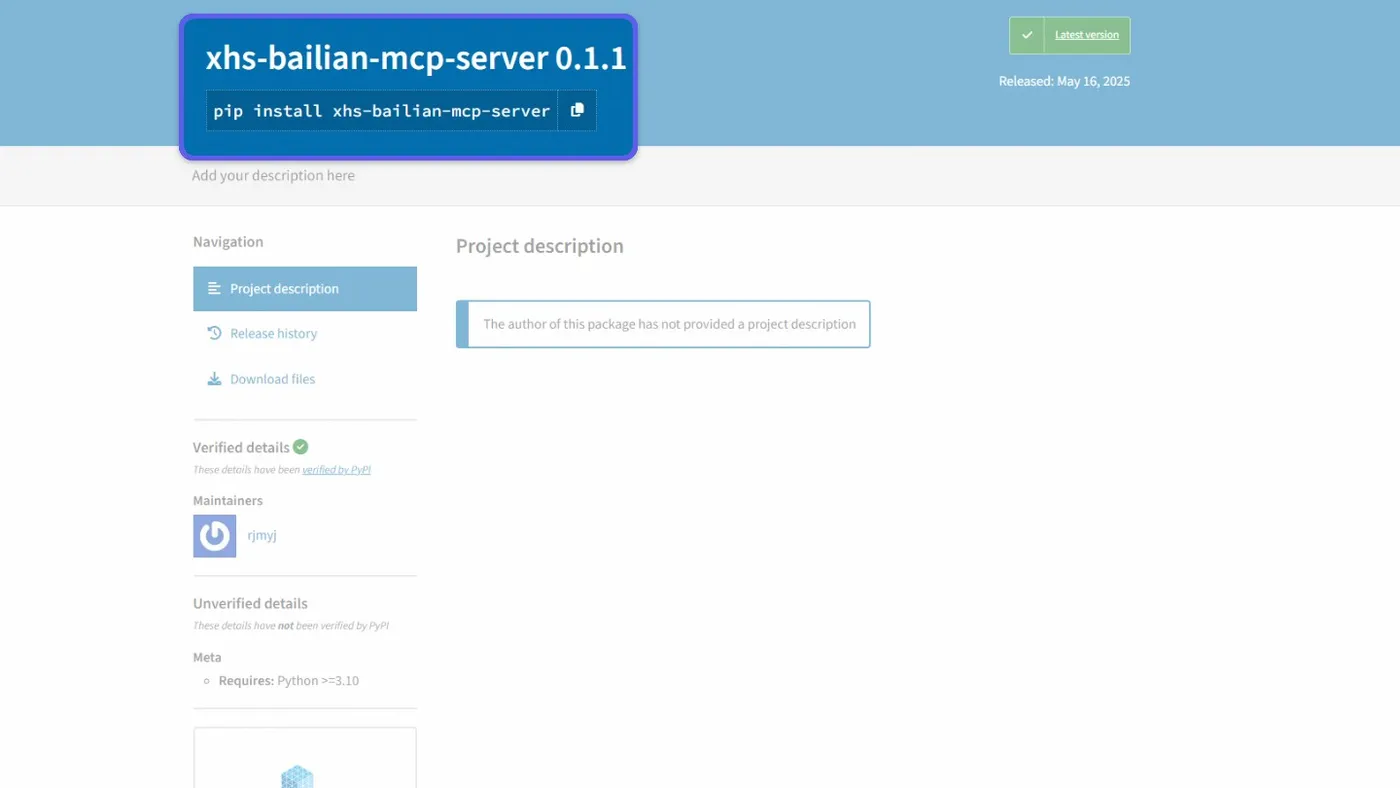Click the Release history clock icon
Viewport: 1400px width, 788px height.
click(x=214, y=333)
